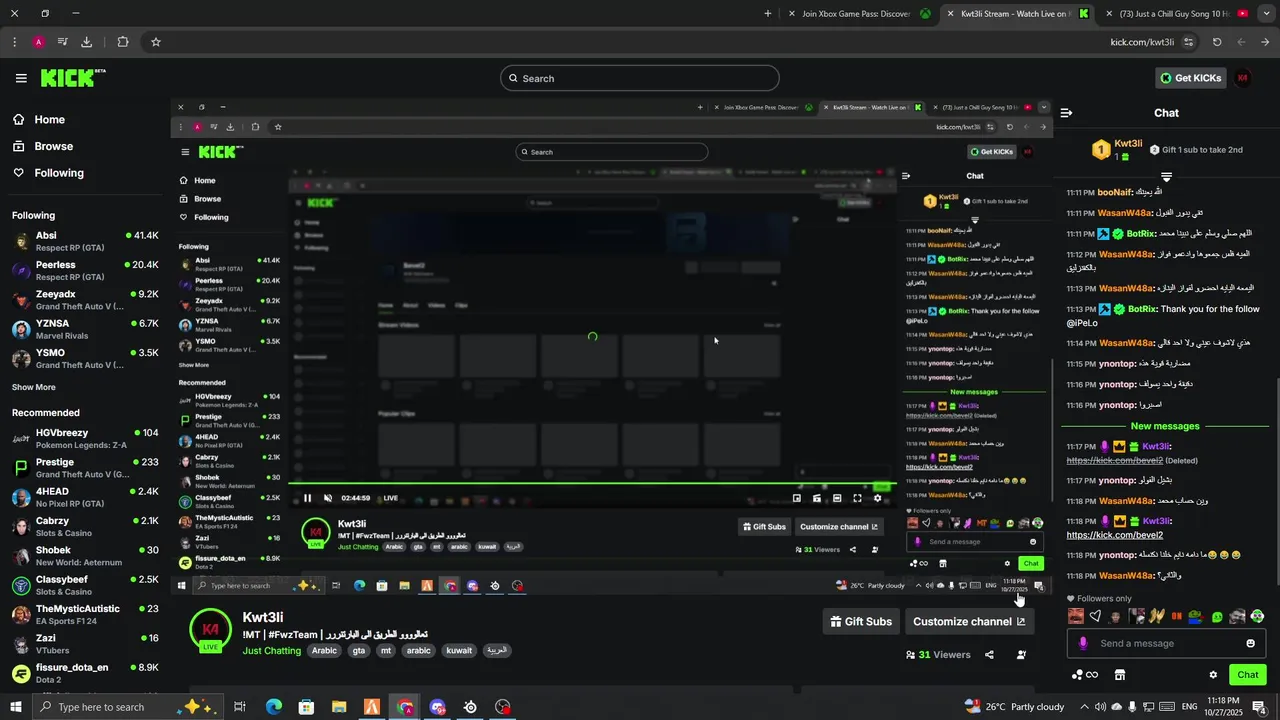Image resolution: width=1280 pixels, height=720 pixels.
Task: Unmute the stream audio
Action: coord(328,498)
